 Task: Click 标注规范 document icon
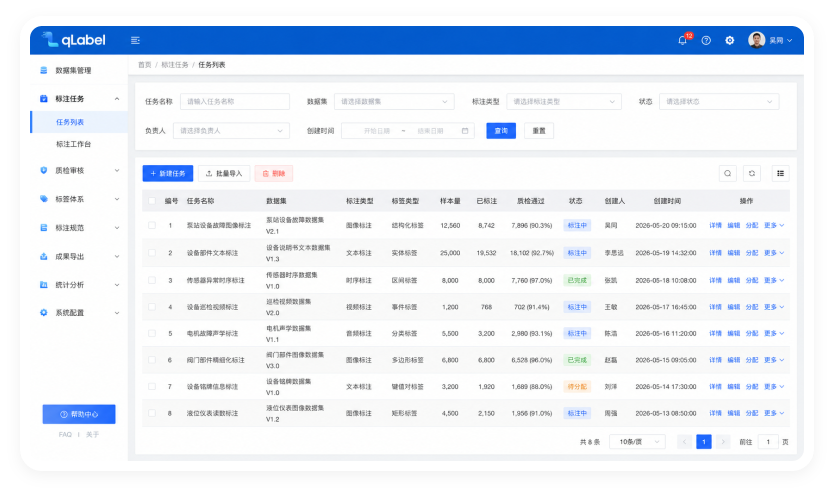point(44,228)
